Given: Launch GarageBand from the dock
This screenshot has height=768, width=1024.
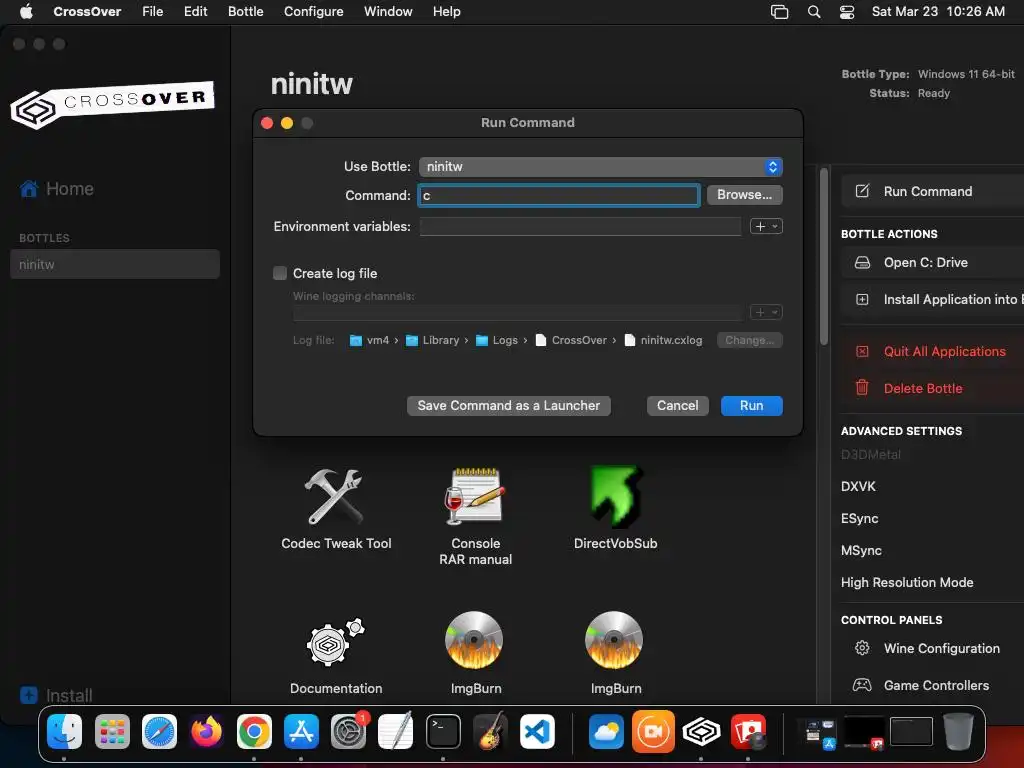Looking at the screenshot, I should 490,731.
